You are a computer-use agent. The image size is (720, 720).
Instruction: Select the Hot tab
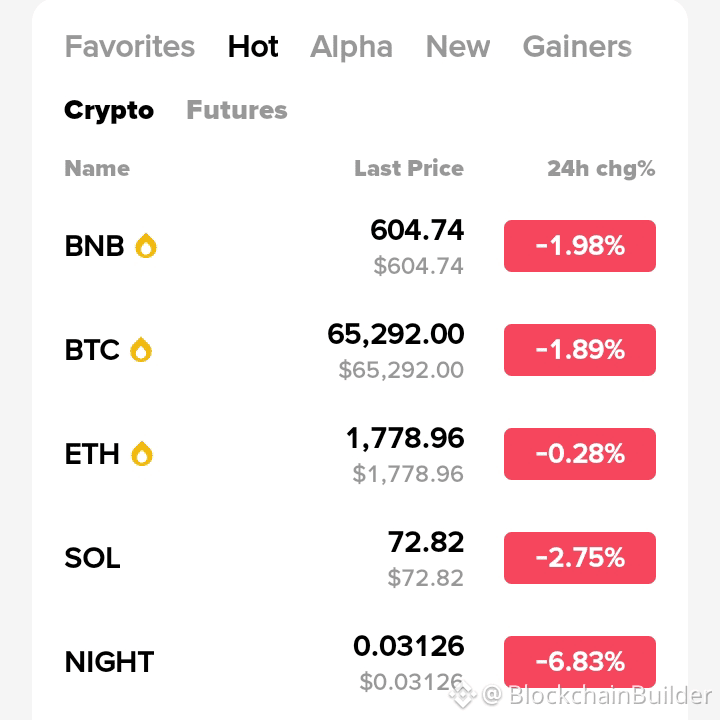253,46
